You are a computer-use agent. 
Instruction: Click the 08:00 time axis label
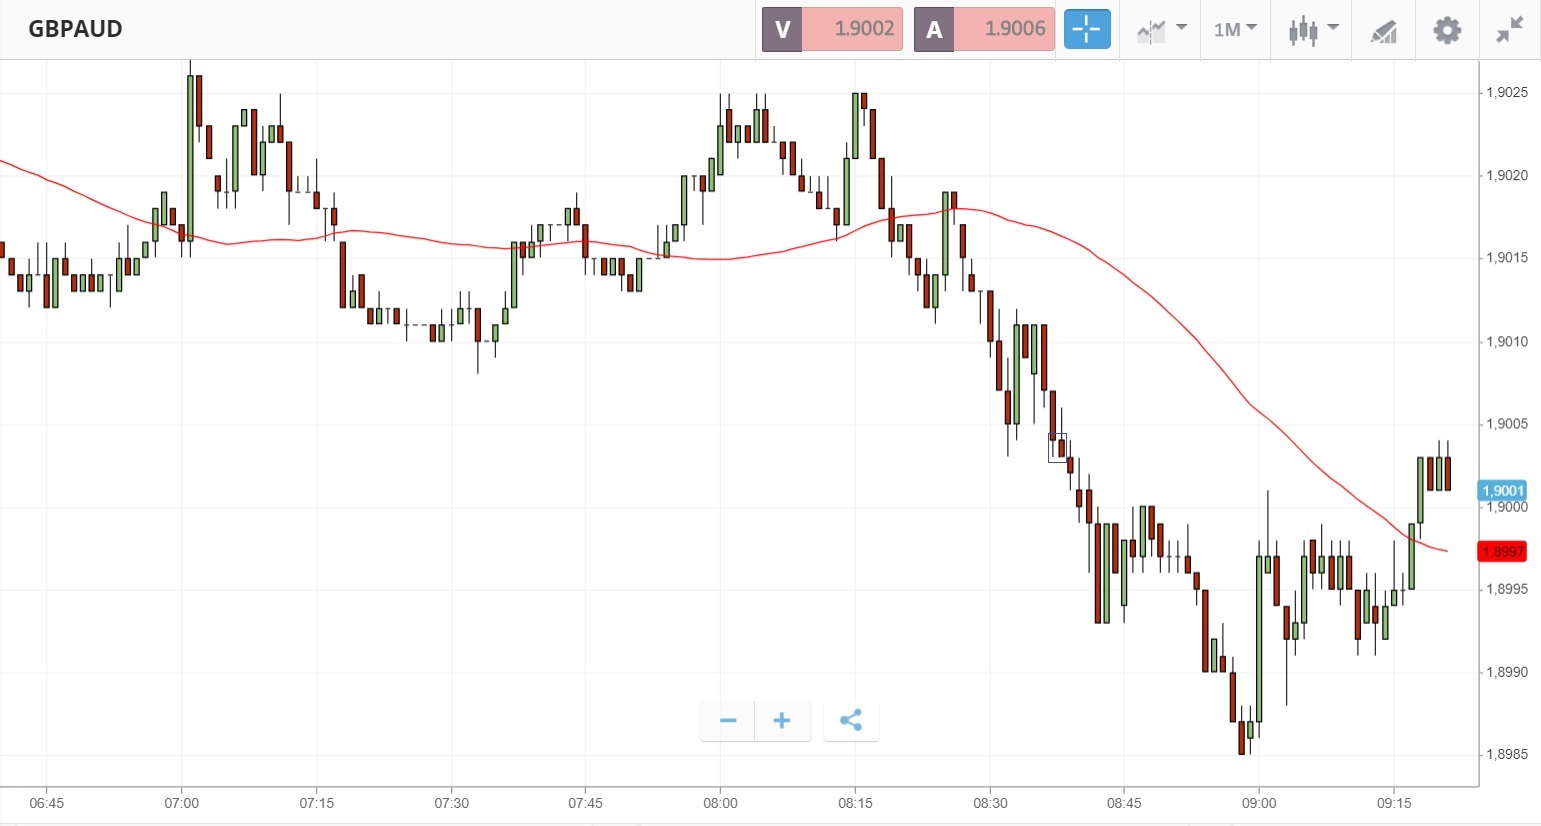coord(720,803)
